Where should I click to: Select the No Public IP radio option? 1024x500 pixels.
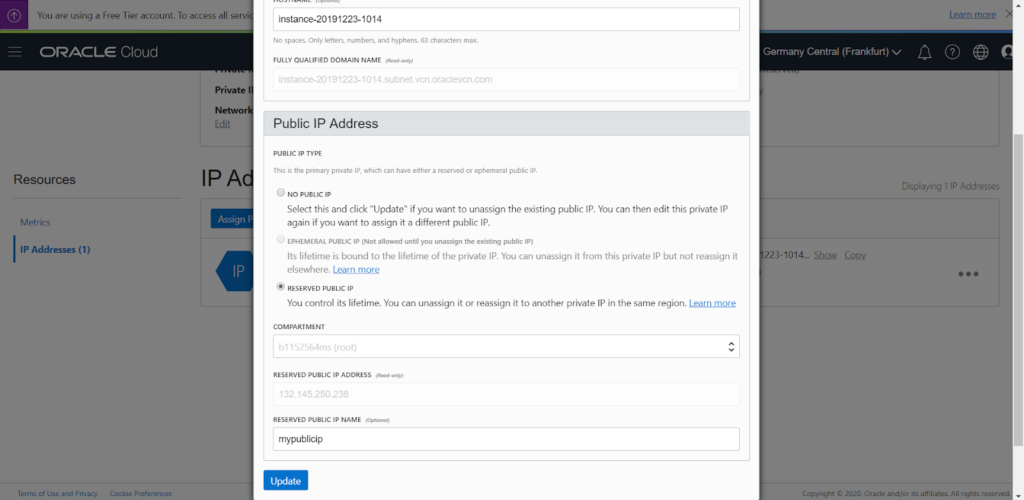(279, 193)
